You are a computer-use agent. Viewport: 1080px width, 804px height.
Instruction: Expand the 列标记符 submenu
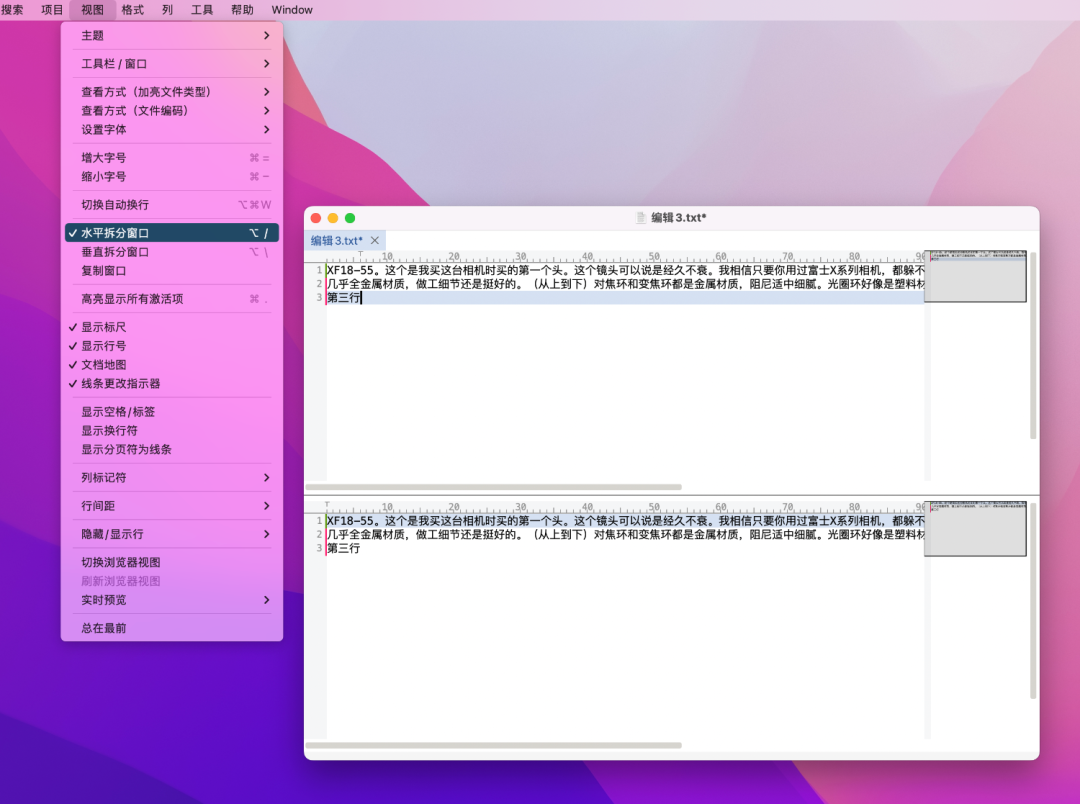172,477
